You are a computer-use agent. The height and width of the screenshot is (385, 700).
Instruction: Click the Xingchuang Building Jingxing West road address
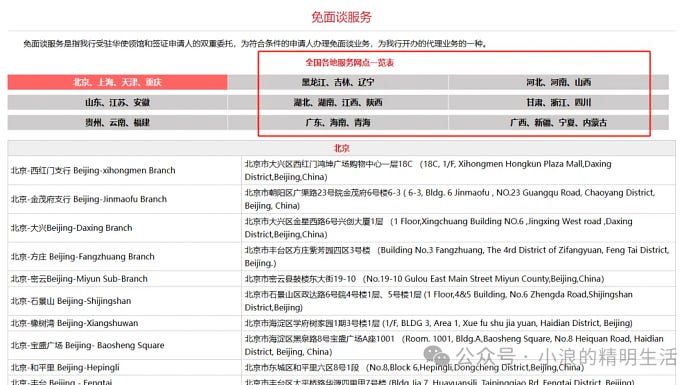[x=458, y=228]
